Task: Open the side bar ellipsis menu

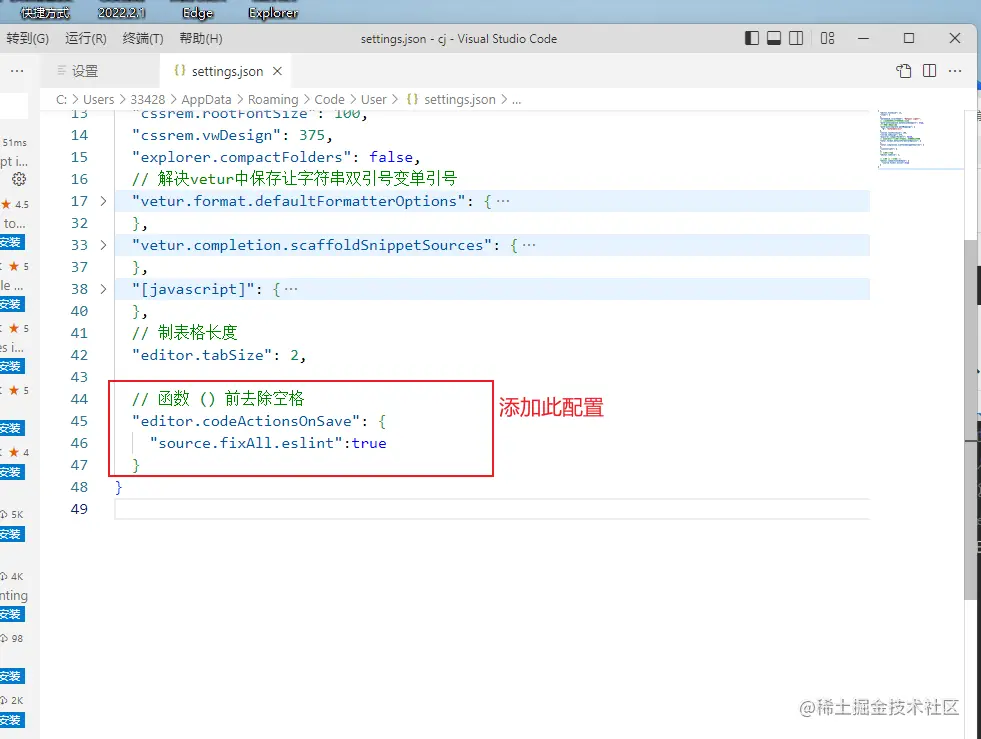Action: coord(17,71)
